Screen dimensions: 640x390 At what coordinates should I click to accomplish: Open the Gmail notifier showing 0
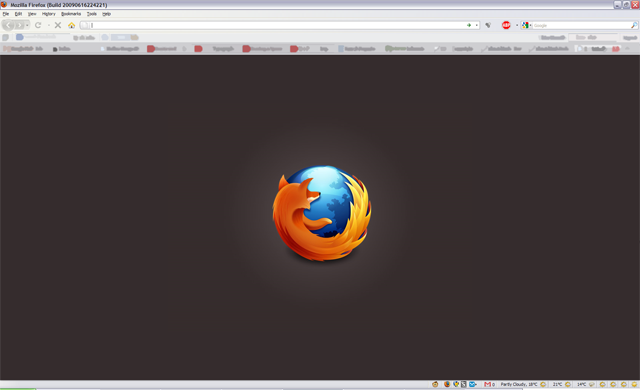pos(489,384)
